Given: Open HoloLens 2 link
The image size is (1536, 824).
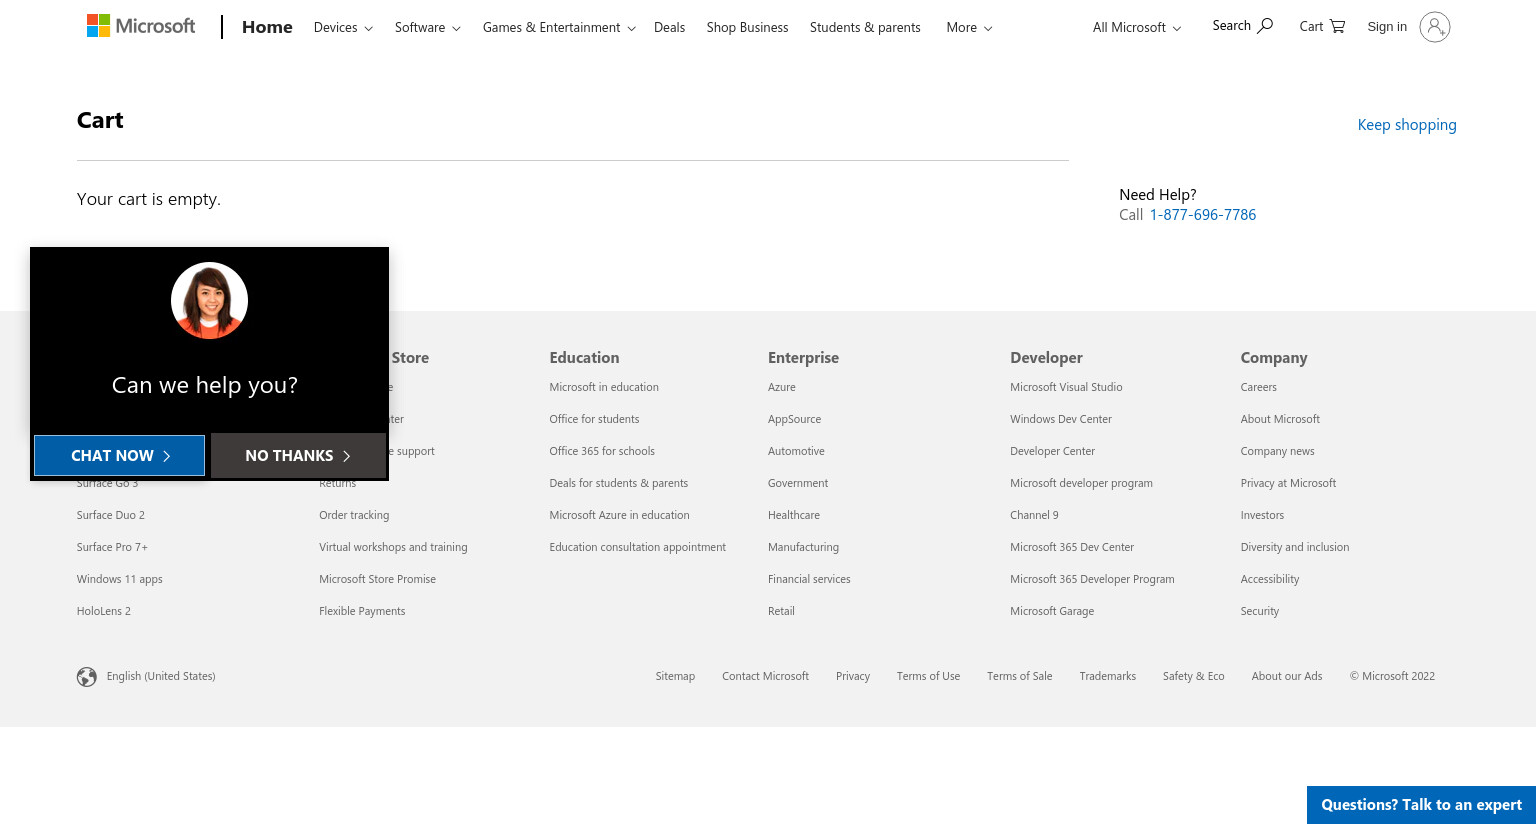Looking at the screenshot, I should [x=103, y=611].
